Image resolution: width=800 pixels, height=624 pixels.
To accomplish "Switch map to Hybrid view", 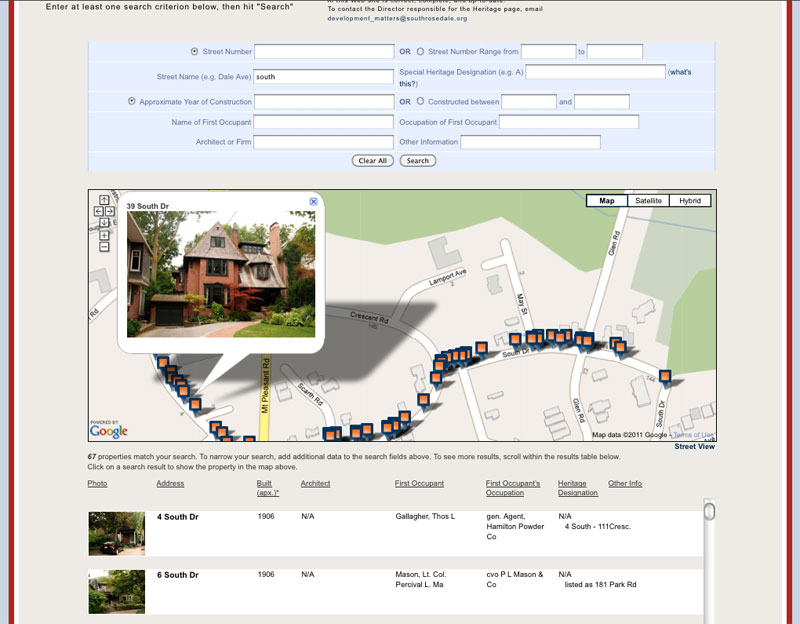I will 690,201.
